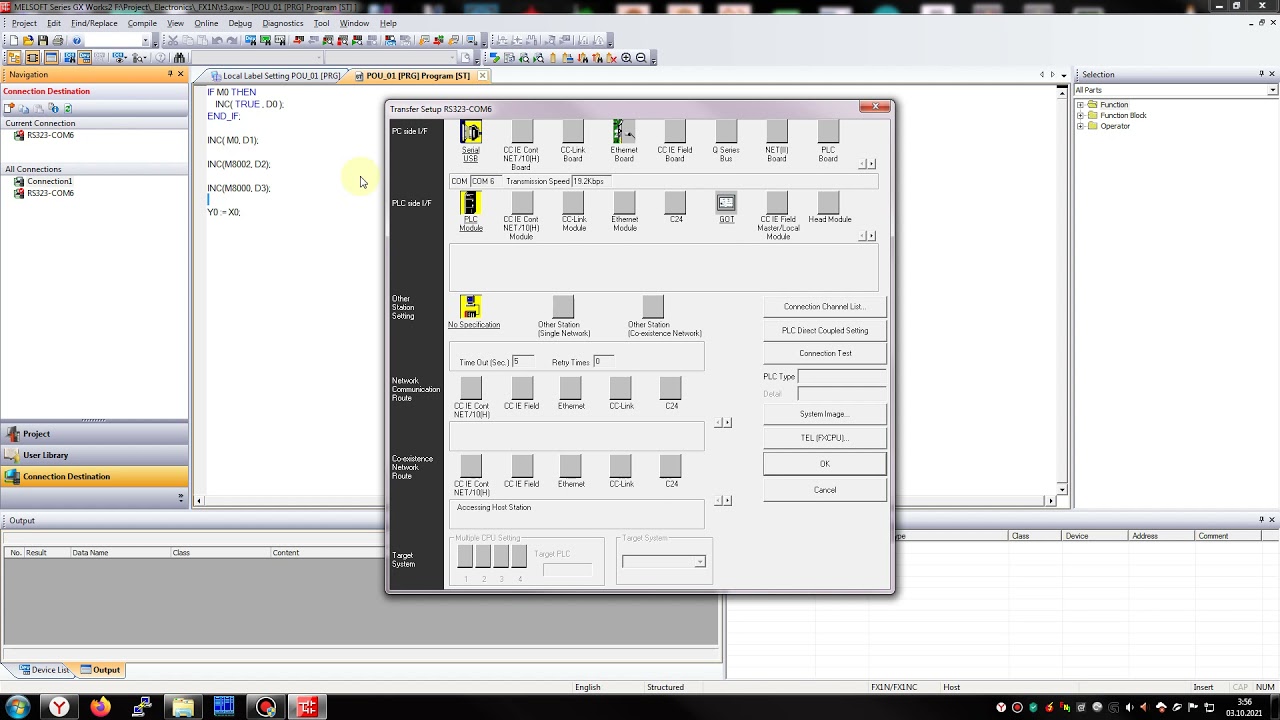
Task: Select the CC-Link Module icon on PLC side
Action: 573,203
